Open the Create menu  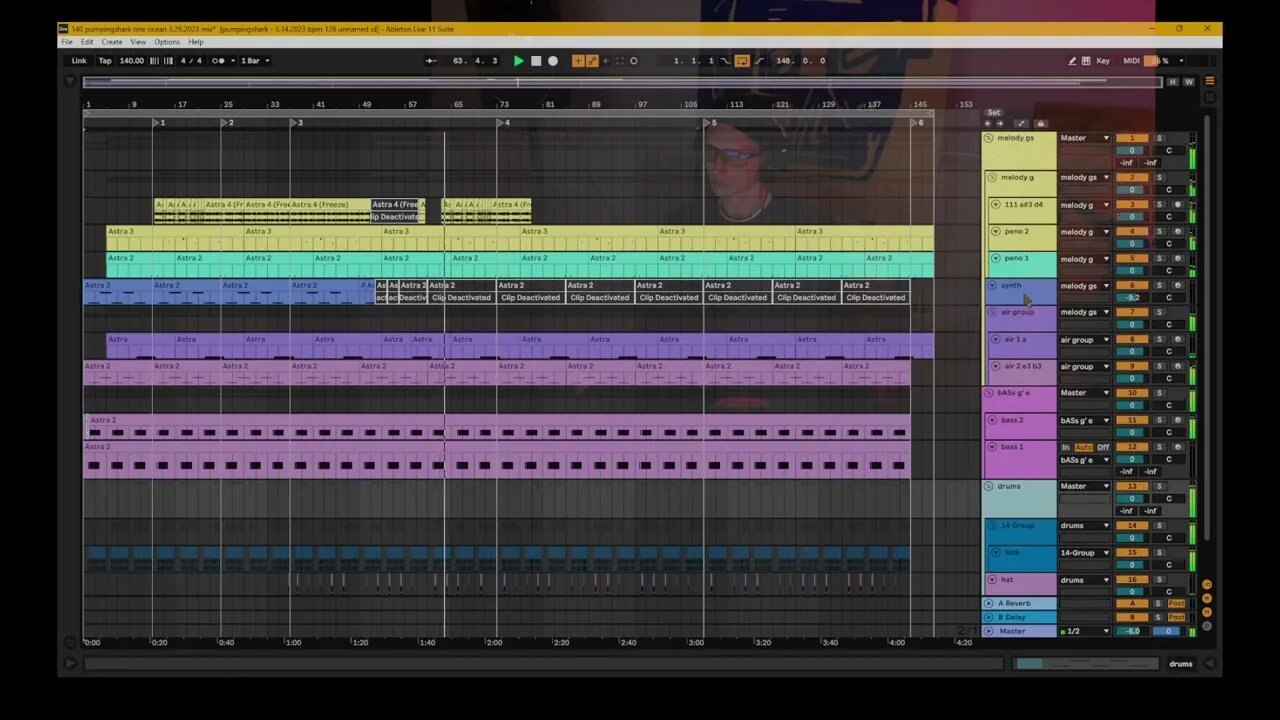tap(112, 42)
